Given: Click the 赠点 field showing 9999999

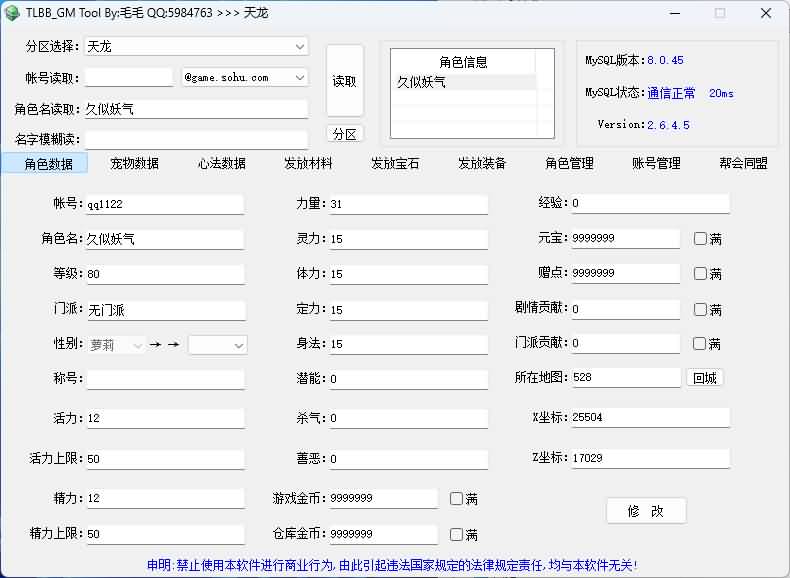Looking at the screenshot, I should point(625,273).
